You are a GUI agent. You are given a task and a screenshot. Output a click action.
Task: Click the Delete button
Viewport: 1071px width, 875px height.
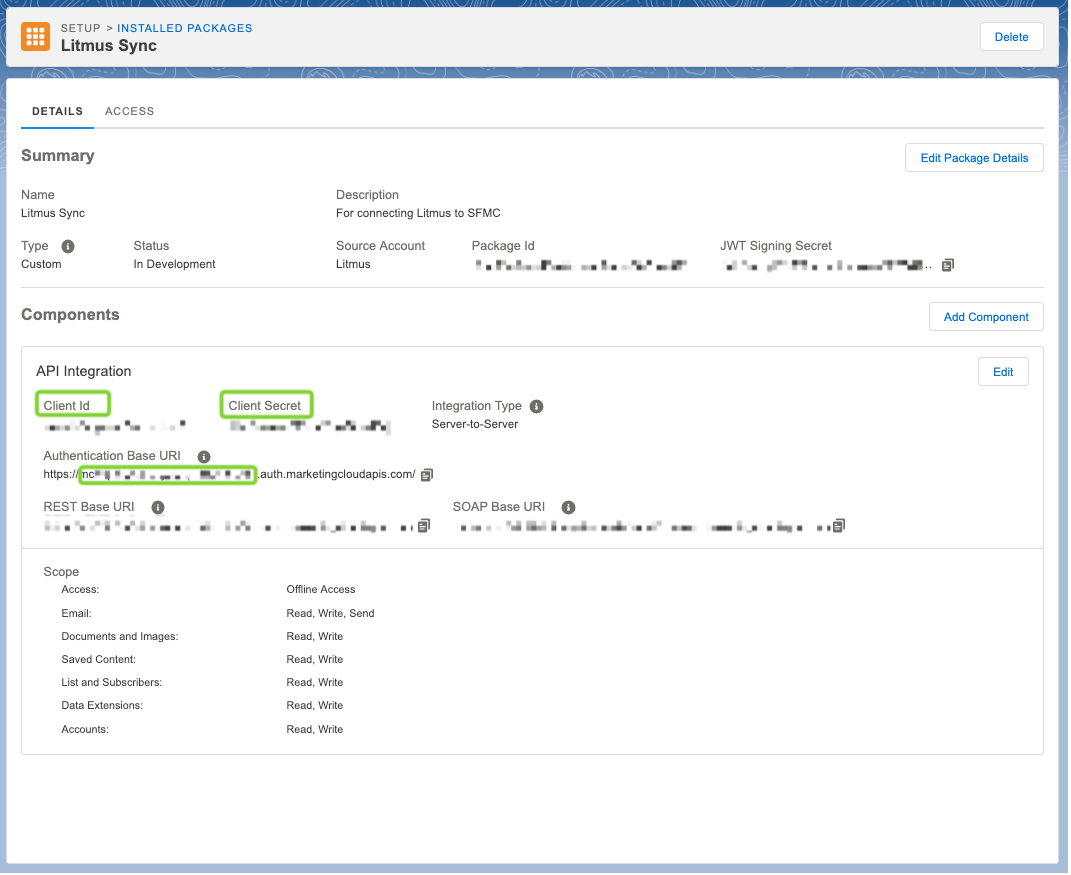coord(1011,36)
